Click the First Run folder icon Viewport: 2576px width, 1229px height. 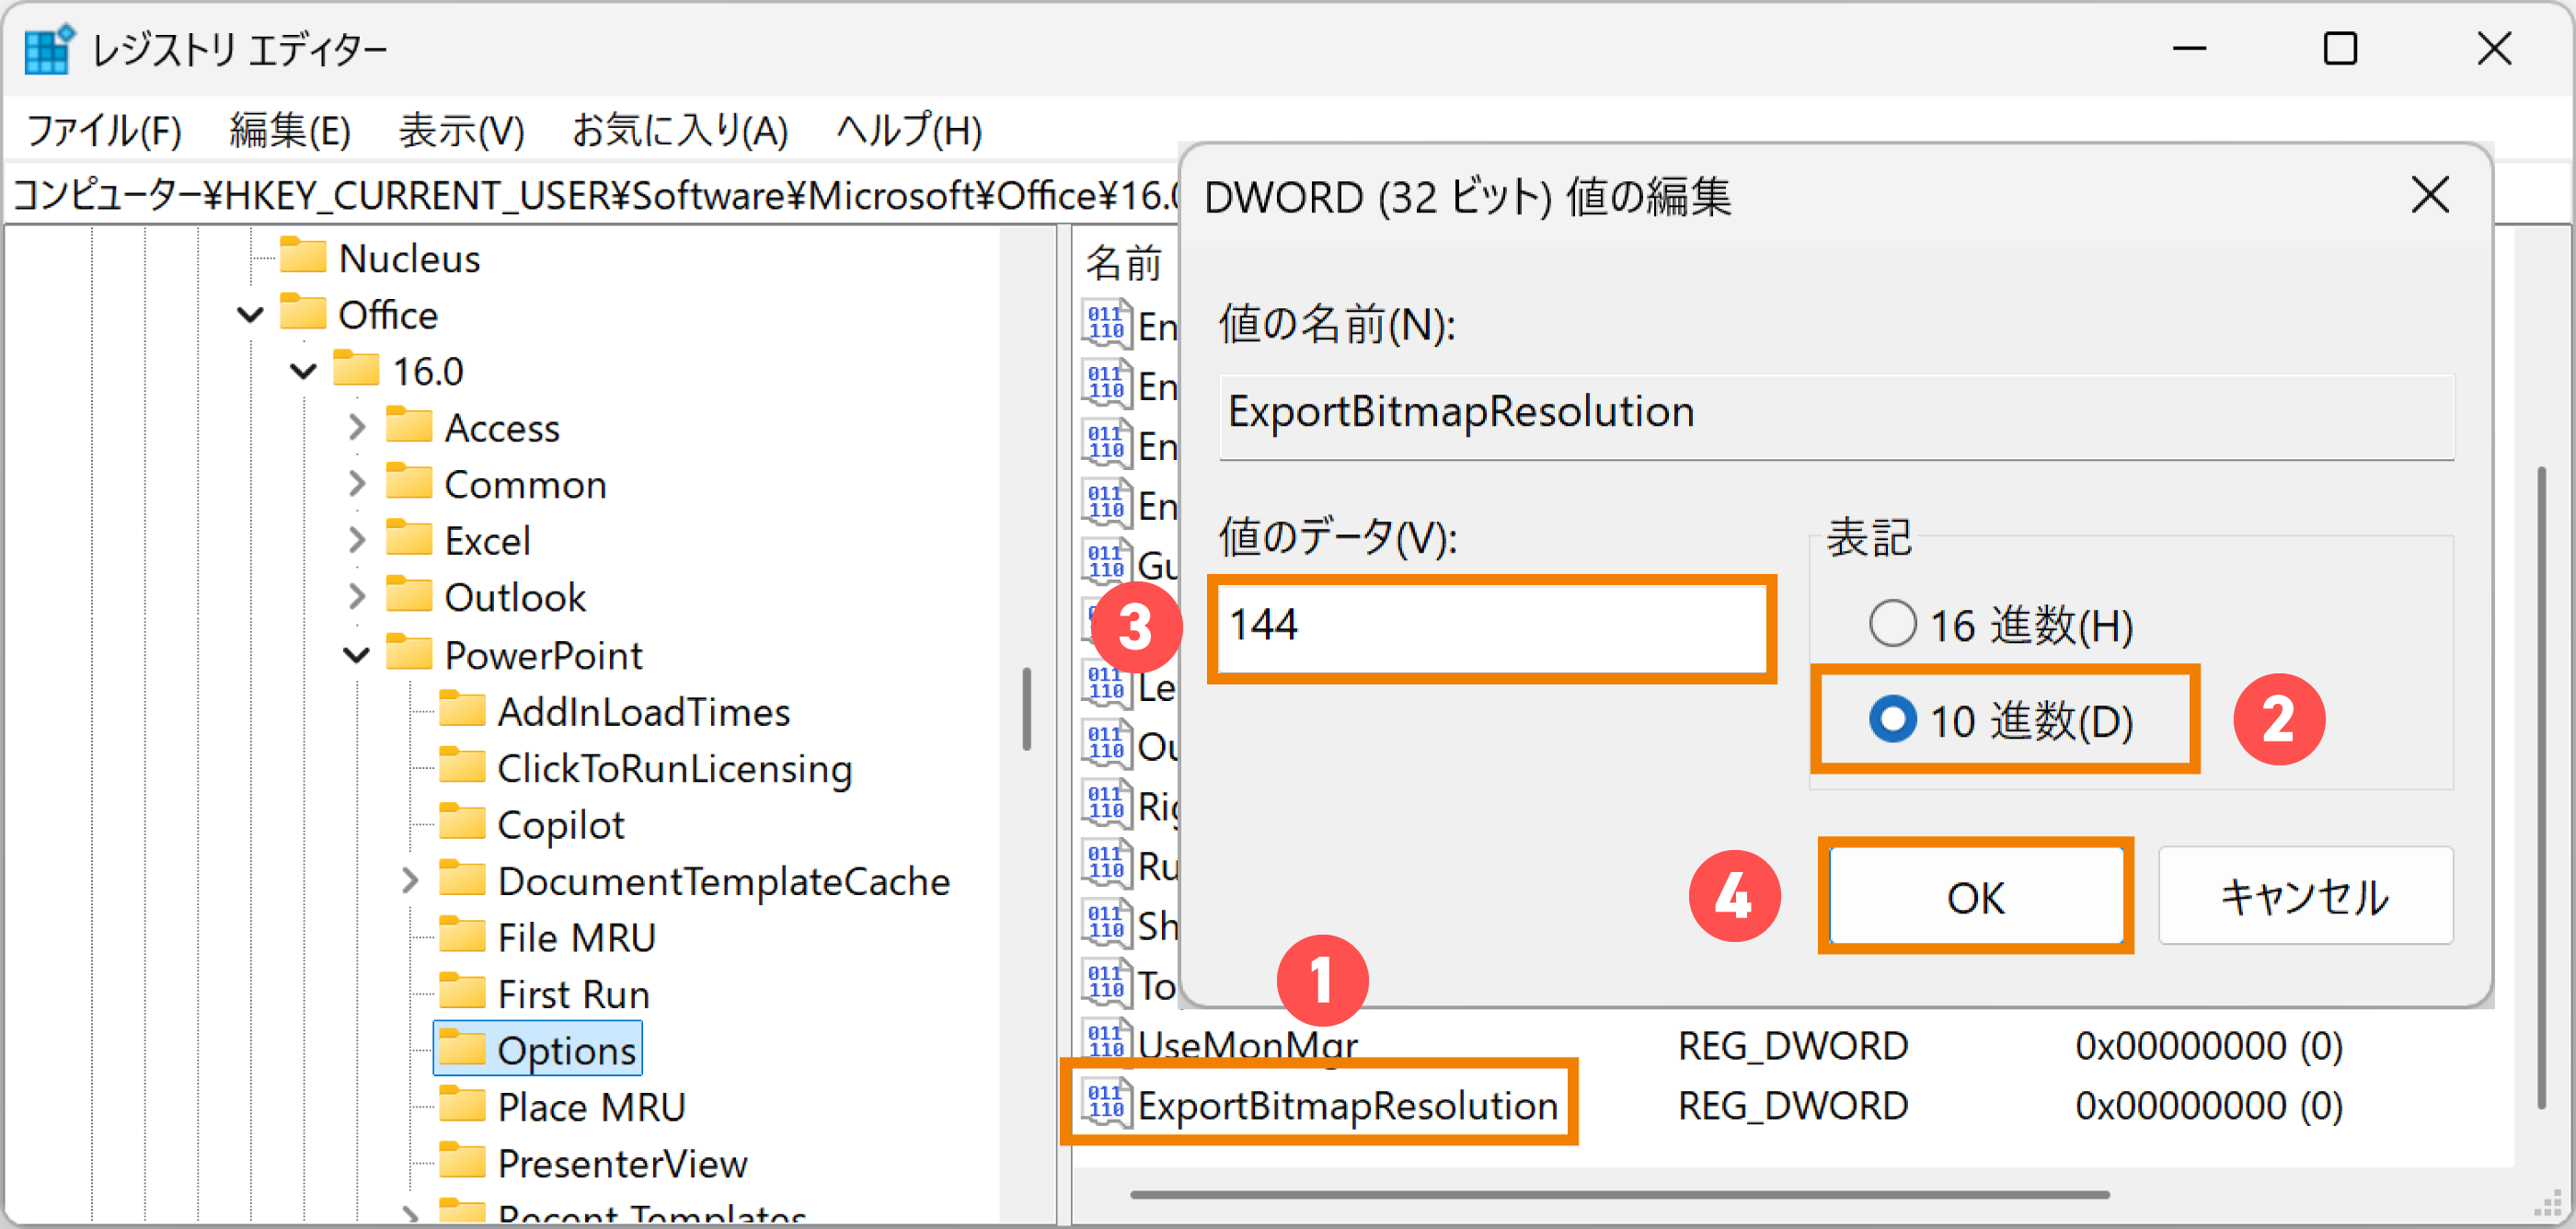462,992
